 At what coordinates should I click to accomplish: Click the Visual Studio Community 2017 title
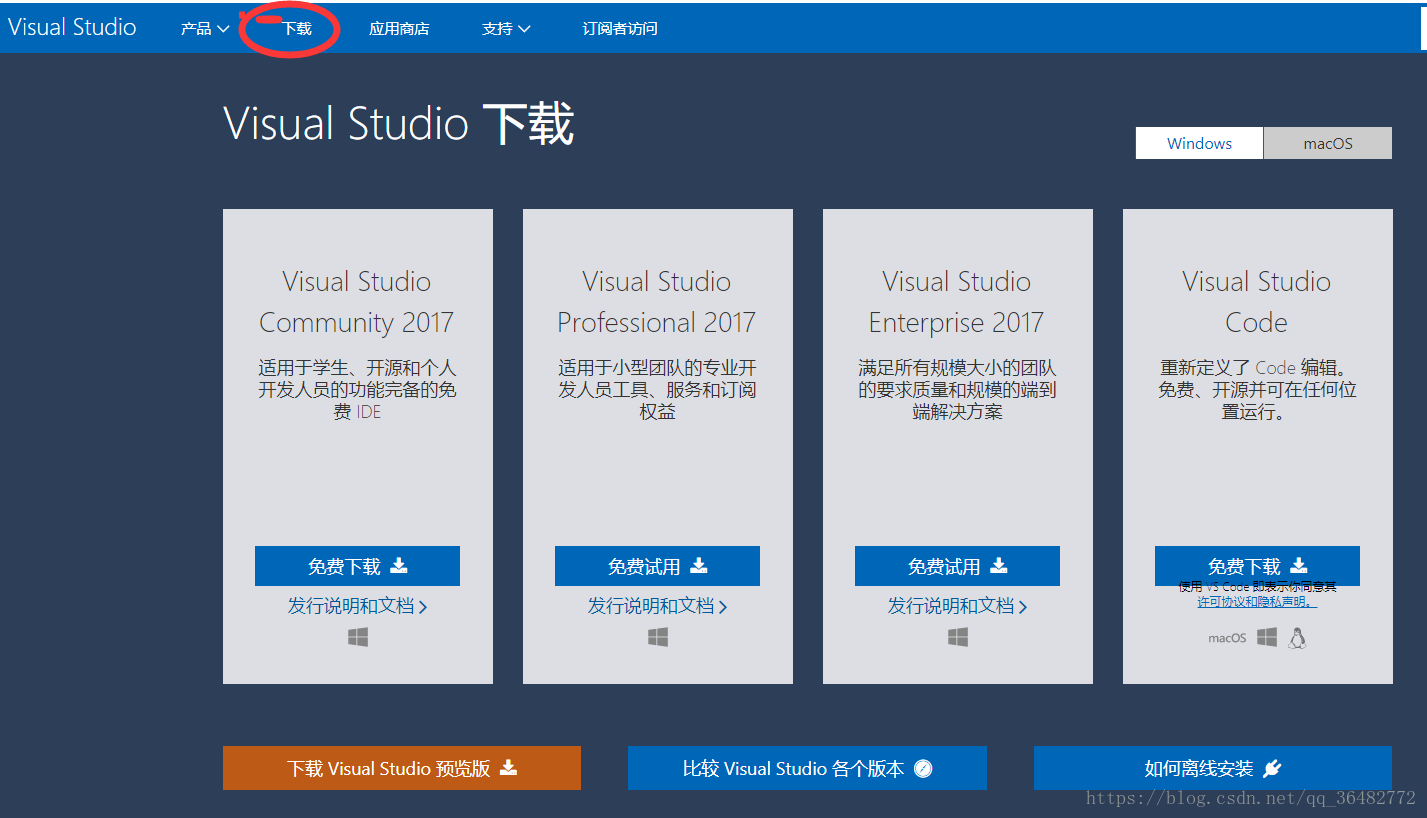357,302
